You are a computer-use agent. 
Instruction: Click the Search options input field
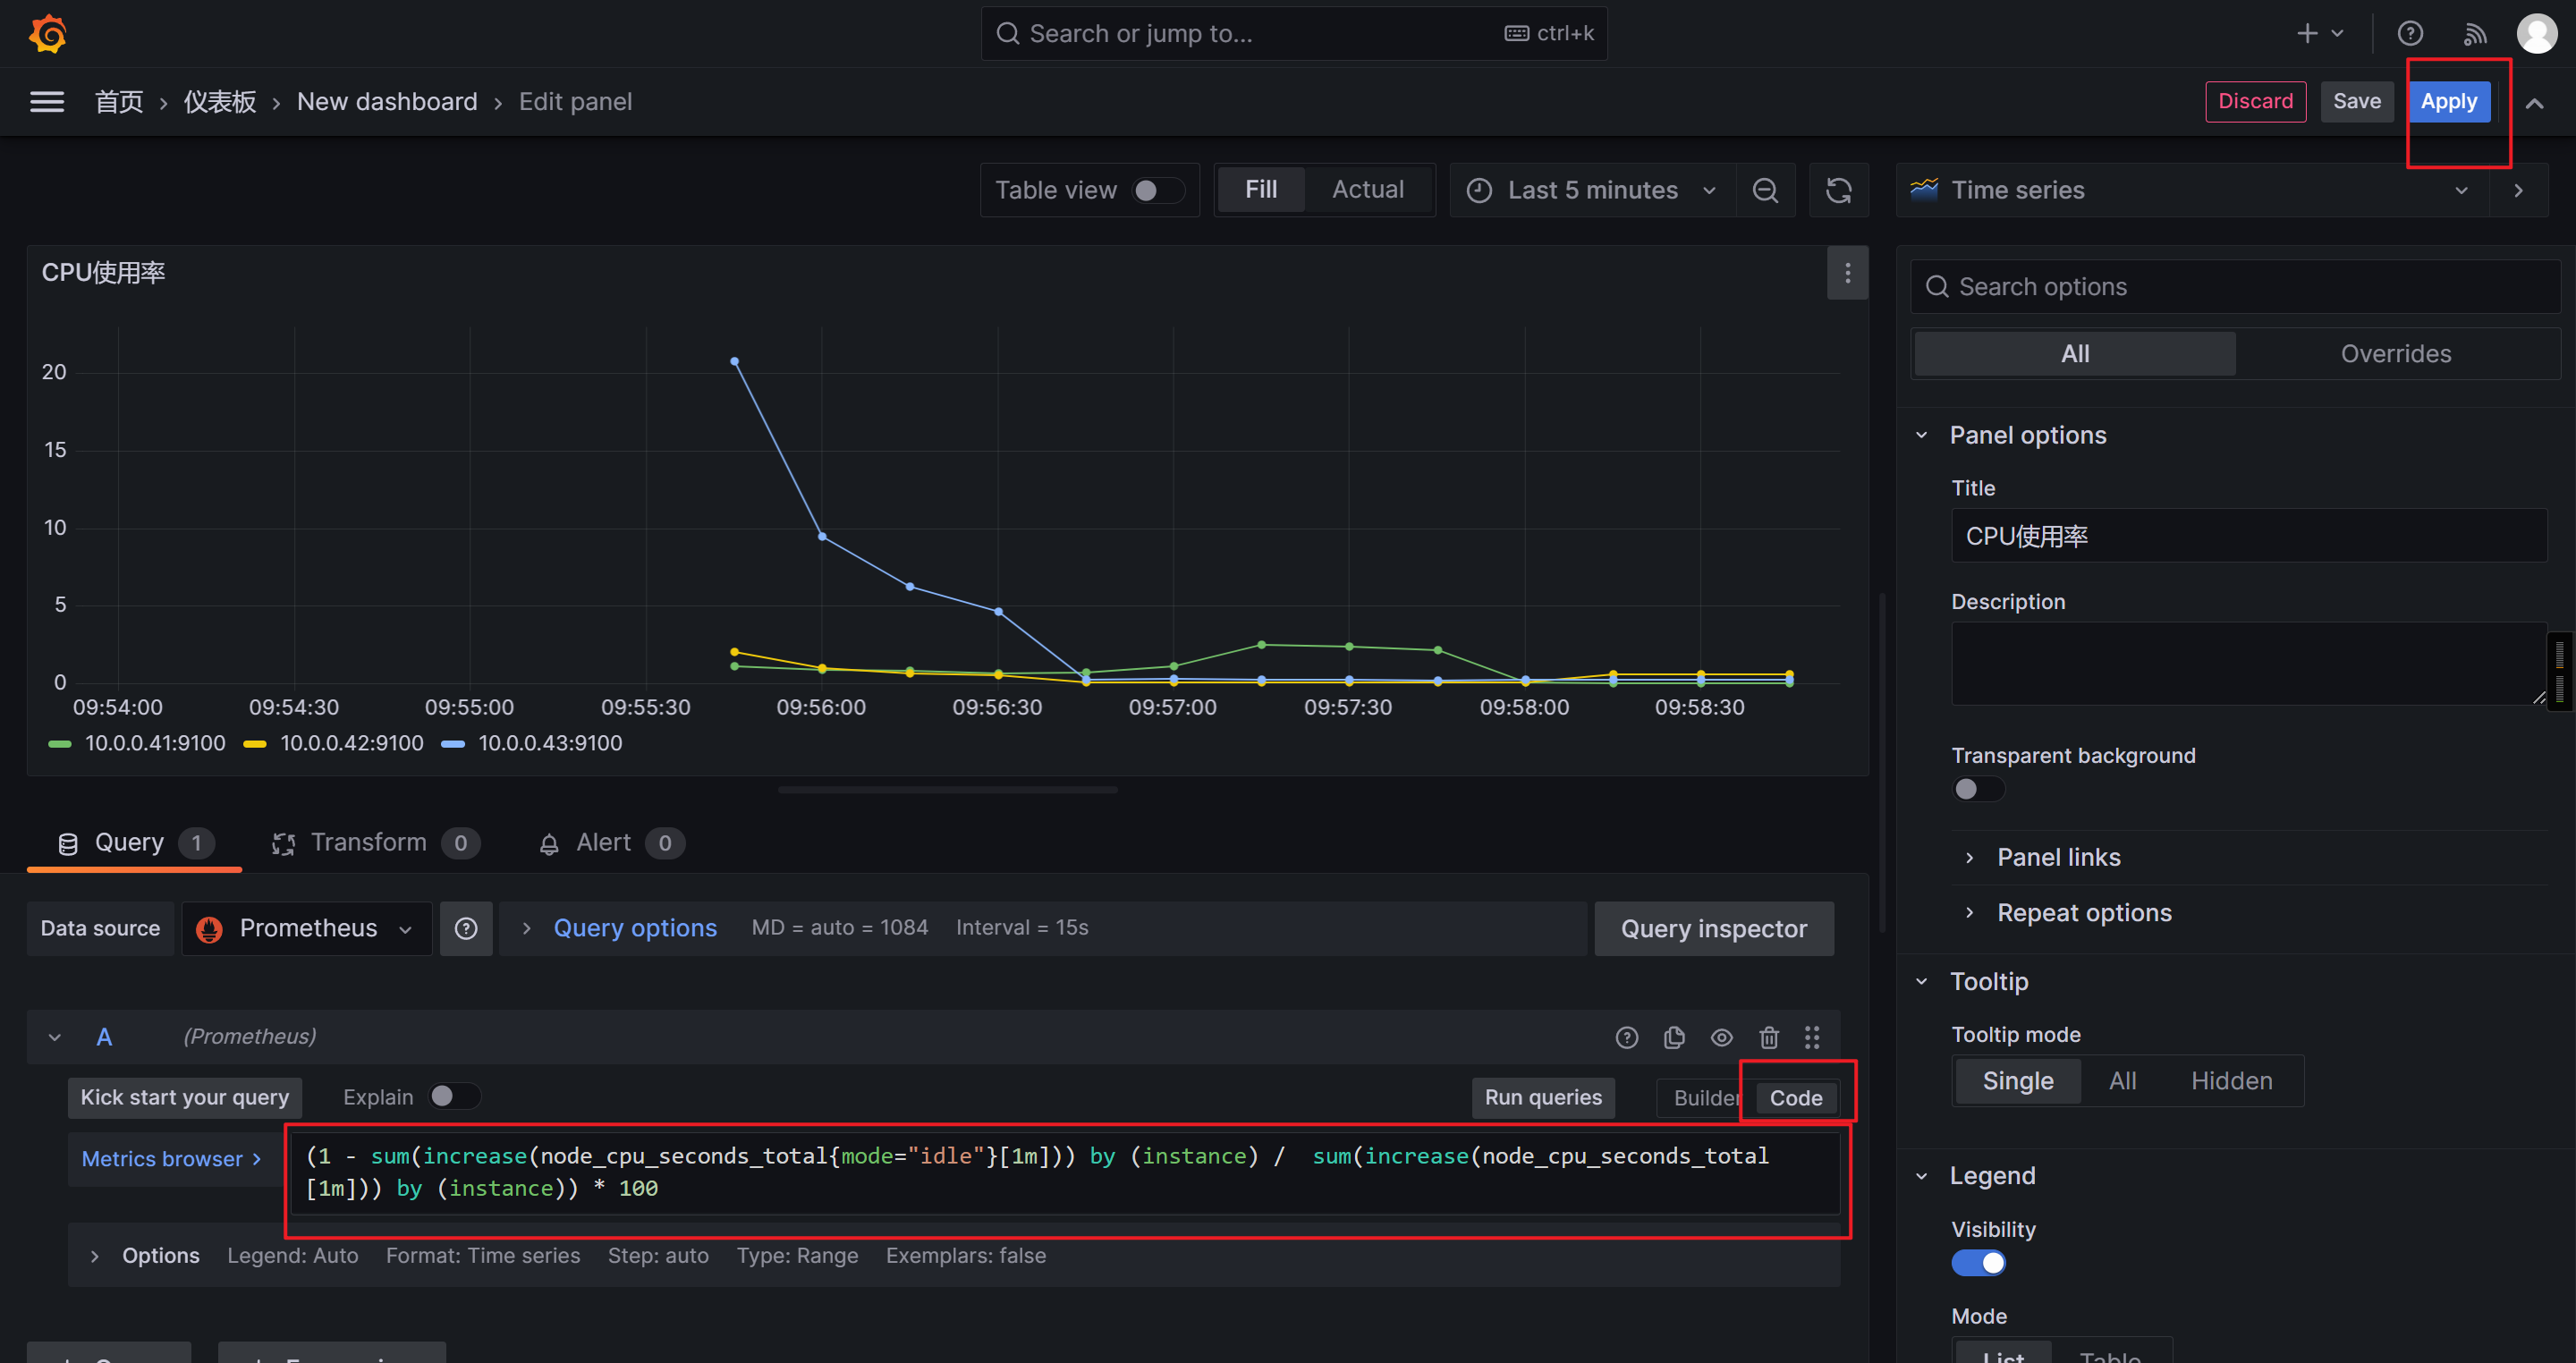[x=2240, y=287]
